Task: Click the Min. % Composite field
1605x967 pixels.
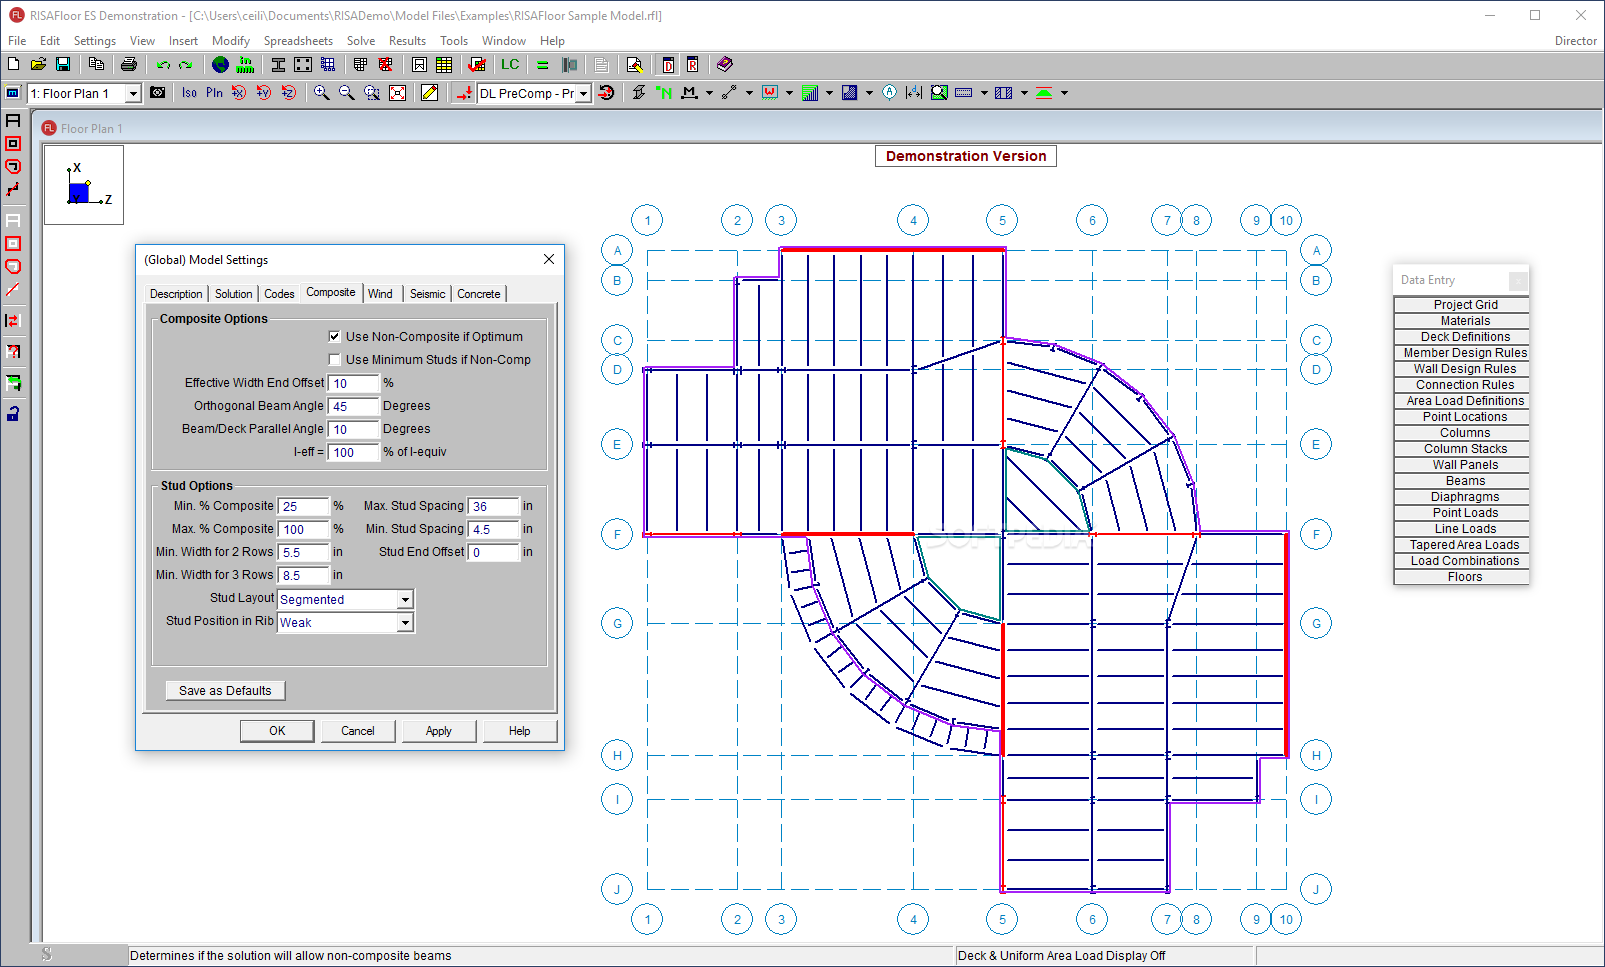Action: [304, 506]
